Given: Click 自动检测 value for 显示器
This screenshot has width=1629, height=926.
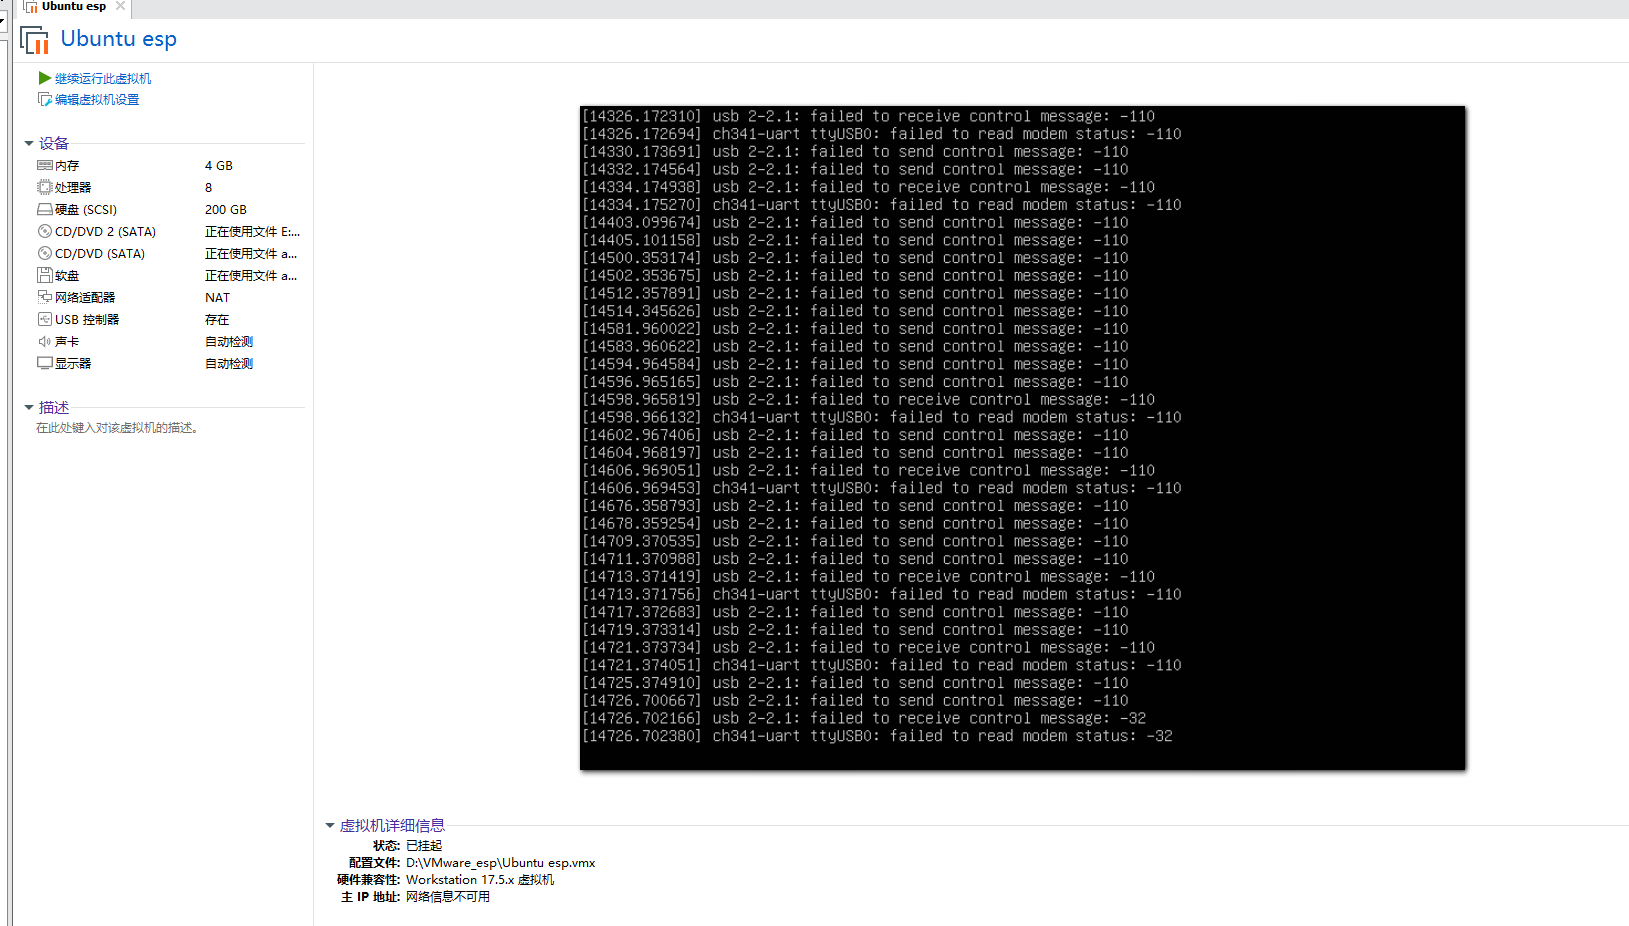Looking at the screenshot, I should click(229, 363).
